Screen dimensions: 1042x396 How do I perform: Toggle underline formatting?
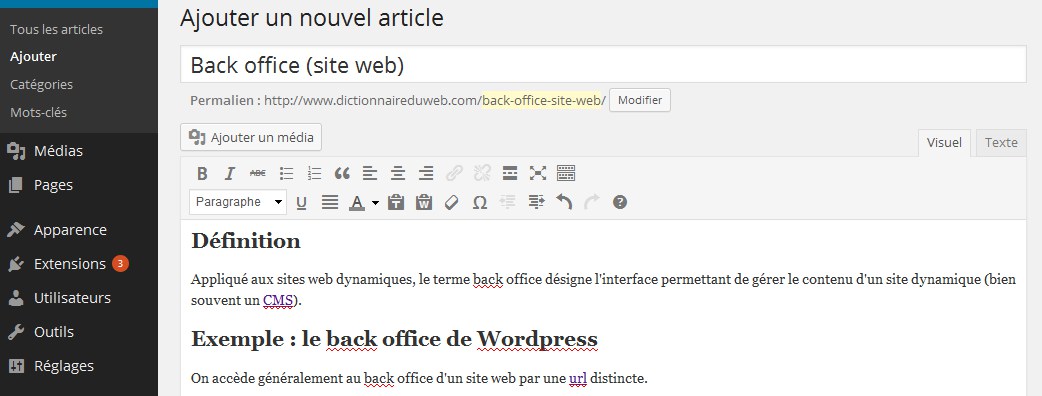(301, 203)
